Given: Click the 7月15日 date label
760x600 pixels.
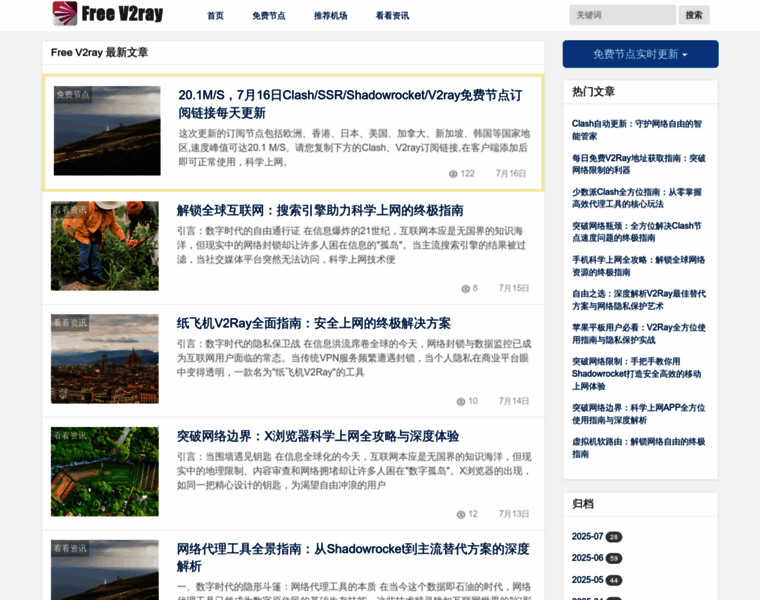Looking at the screenshot, I should pyautogui.click(x=514, y=288).
